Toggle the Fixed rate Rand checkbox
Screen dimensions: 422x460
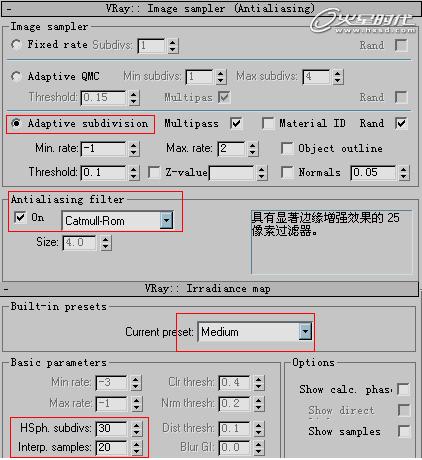click(401, 45)
